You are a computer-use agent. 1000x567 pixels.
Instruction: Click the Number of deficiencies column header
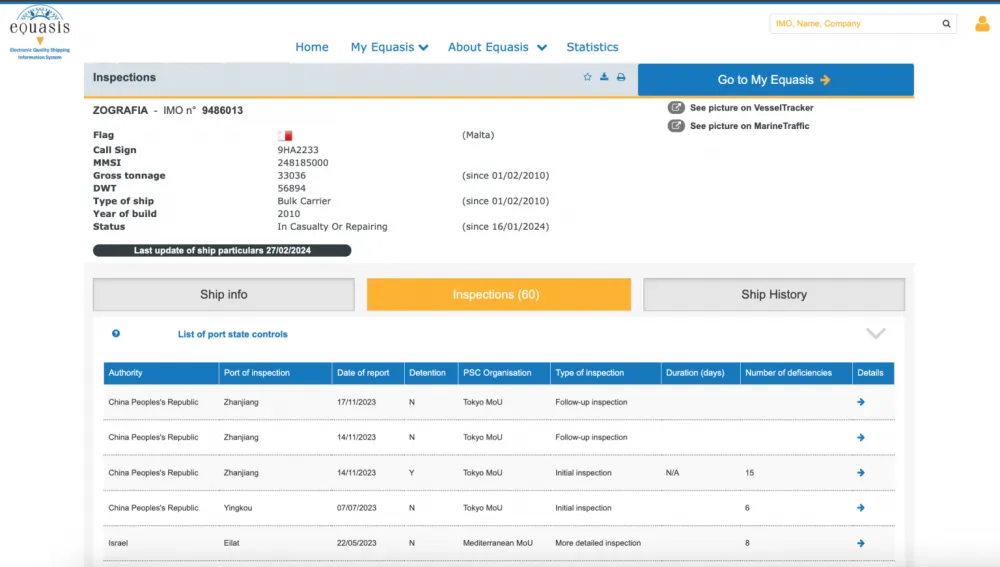pyautogui.click(x=796, y=373)
